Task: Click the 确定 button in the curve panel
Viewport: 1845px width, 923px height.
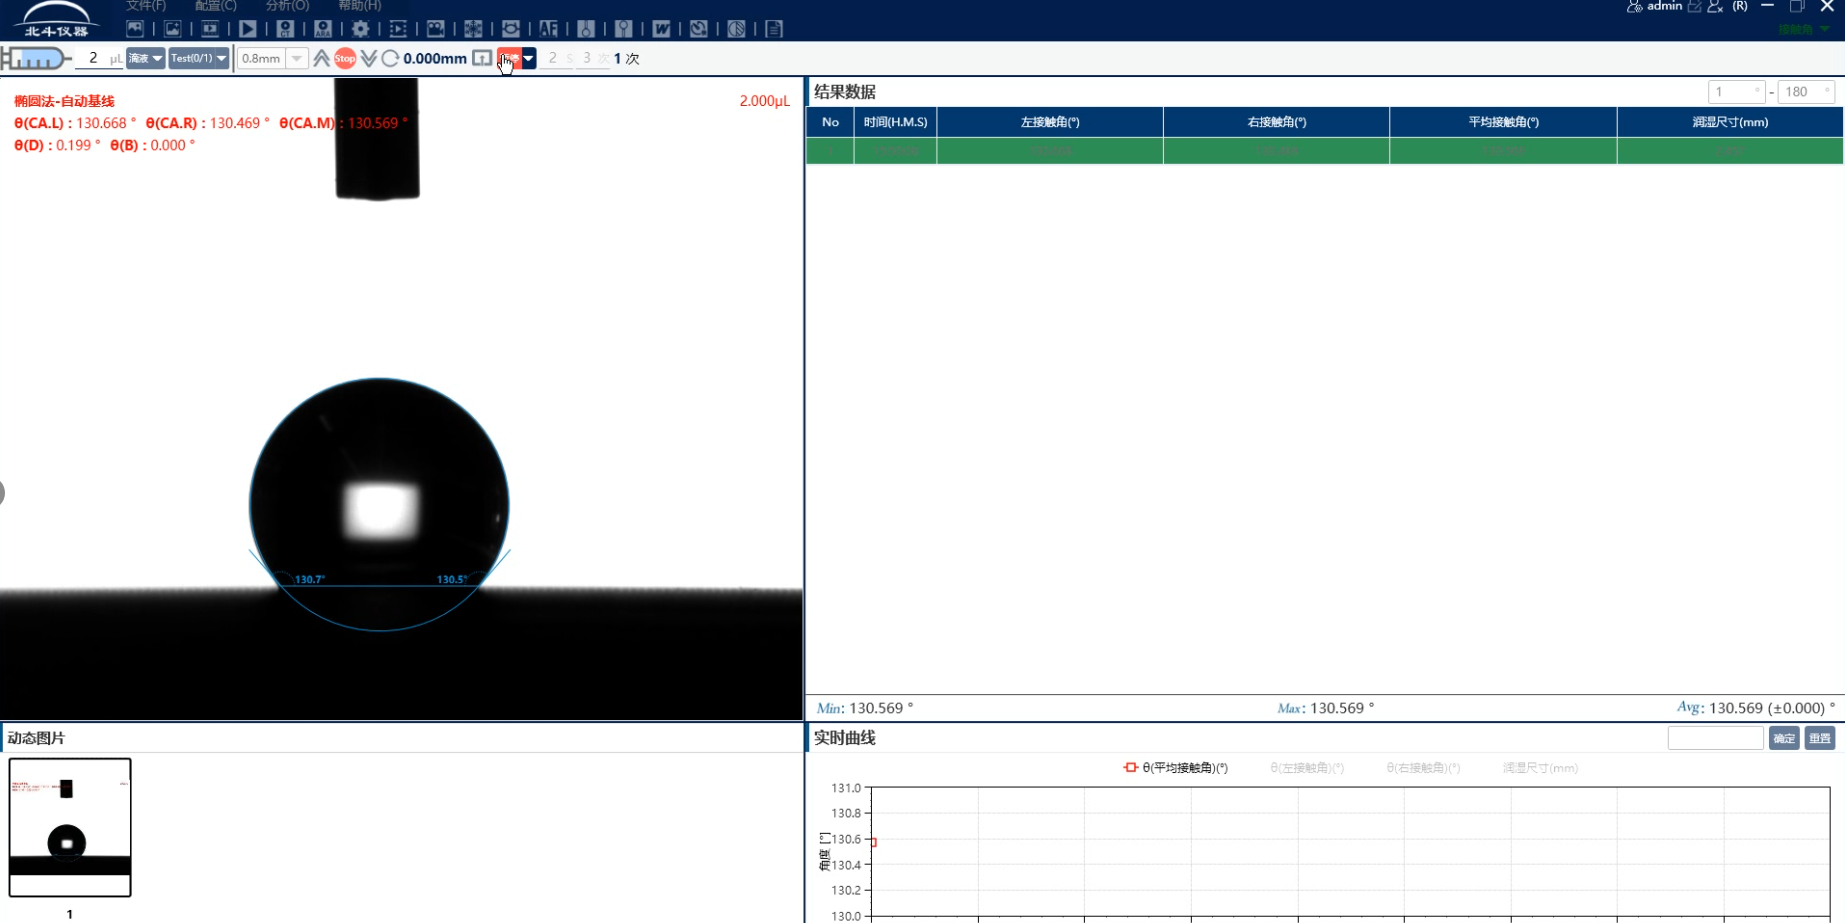Action: pyautogui.click(x=1783, y=738)
